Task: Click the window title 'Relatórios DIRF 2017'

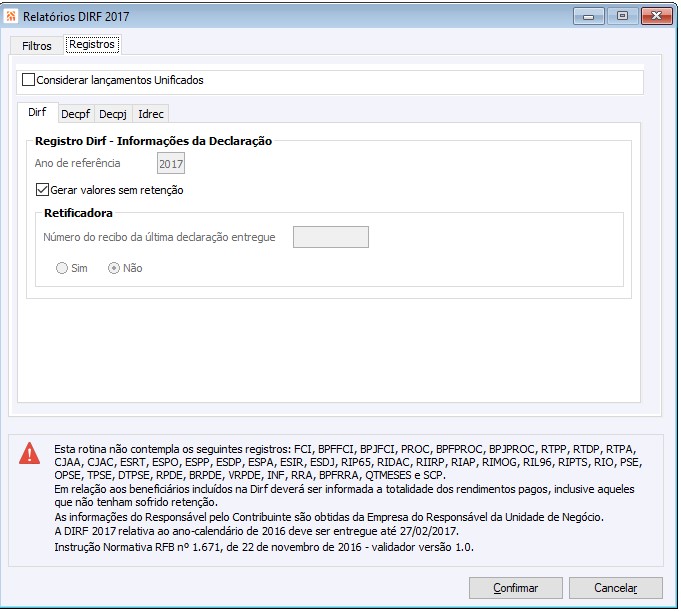Action: pos(76,17)
